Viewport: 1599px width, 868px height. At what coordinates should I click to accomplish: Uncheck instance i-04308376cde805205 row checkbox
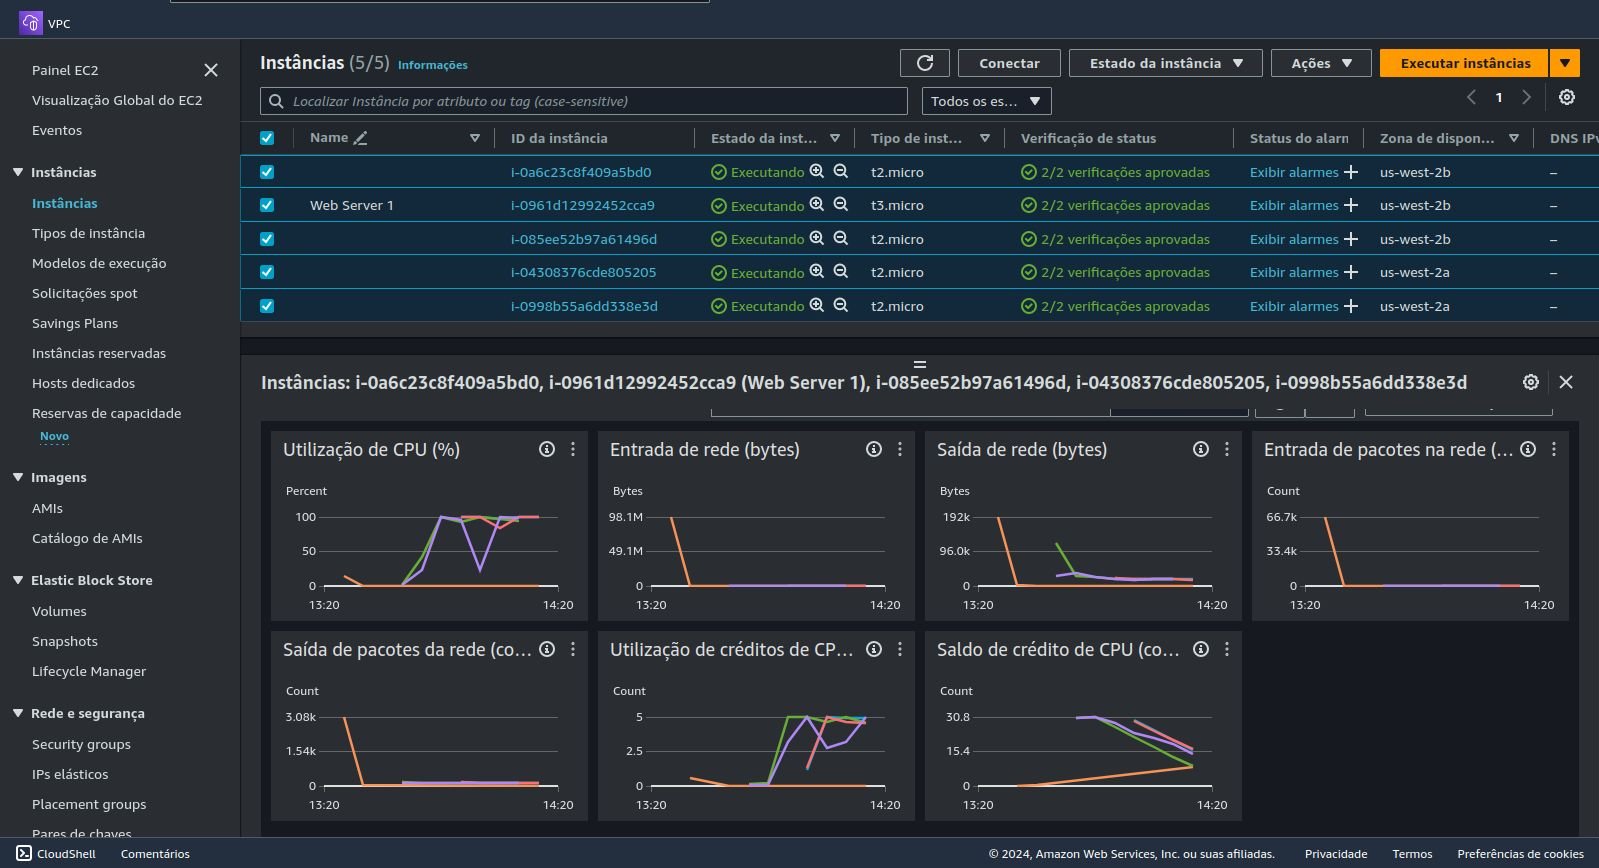[267, 272]
